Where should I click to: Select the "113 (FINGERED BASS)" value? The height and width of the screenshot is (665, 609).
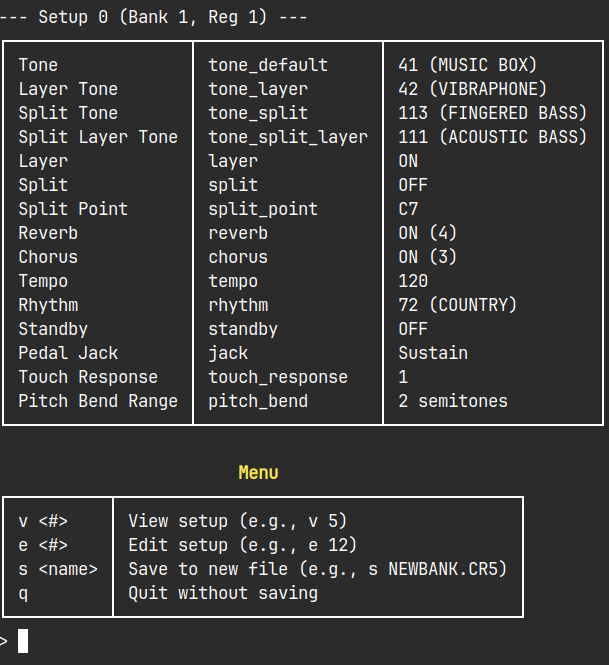click(488, 113)
